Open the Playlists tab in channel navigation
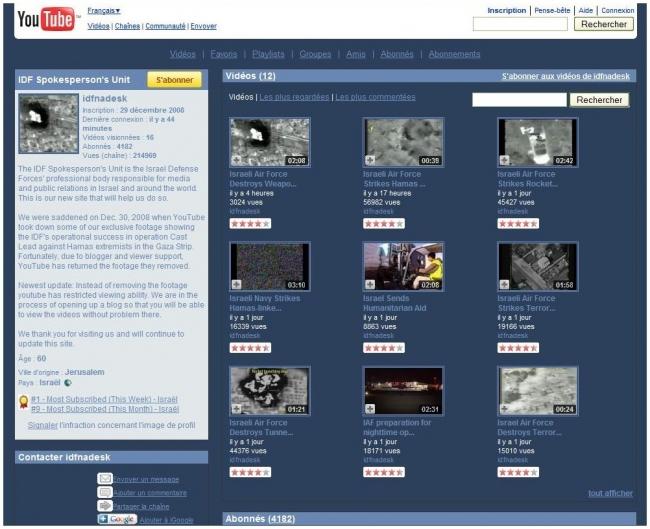Screen dimensions: 650x529 point(268,54)
